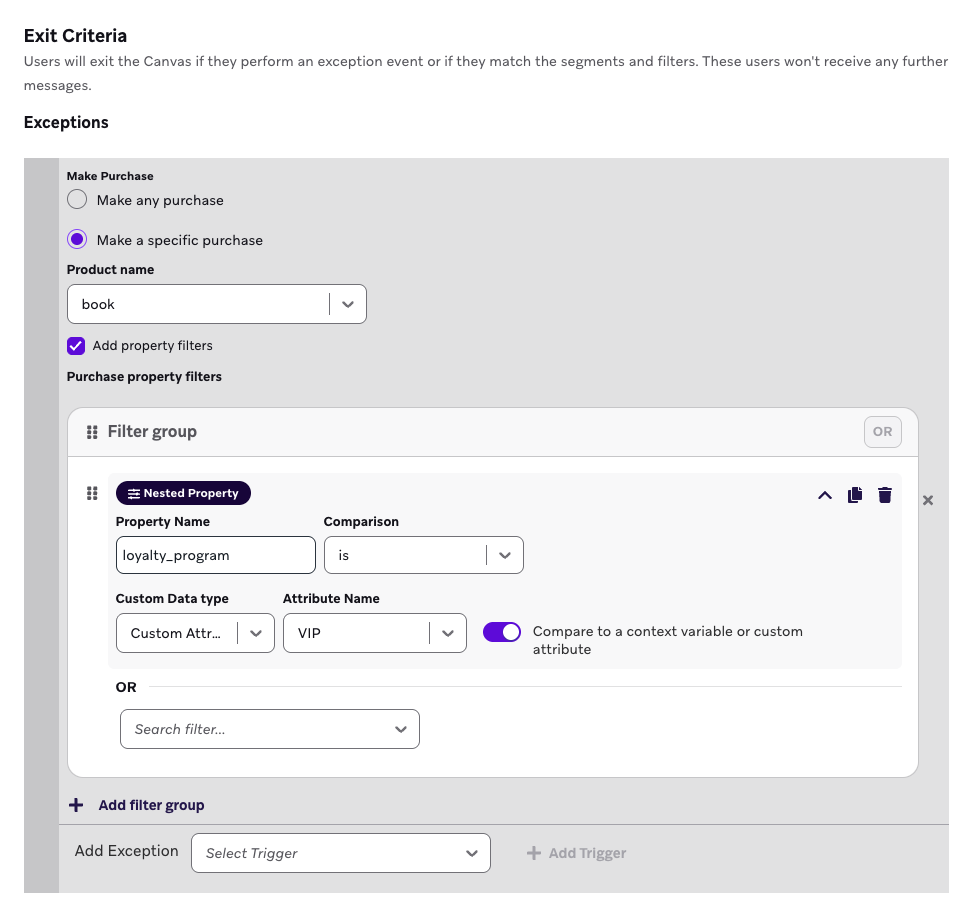The height and width of the screenshot is (910, 970).
Task: Open the Select Trigger dropdown
Action: (340, 853)
